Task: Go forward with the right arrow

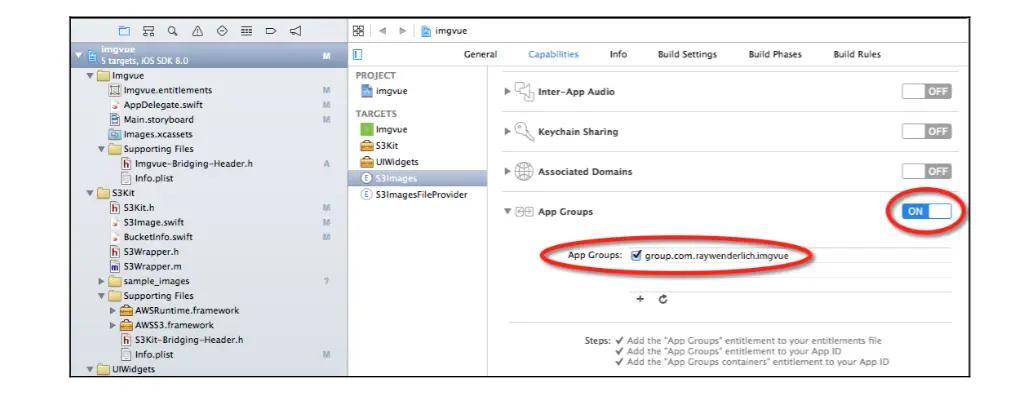Action: point(403,31)
